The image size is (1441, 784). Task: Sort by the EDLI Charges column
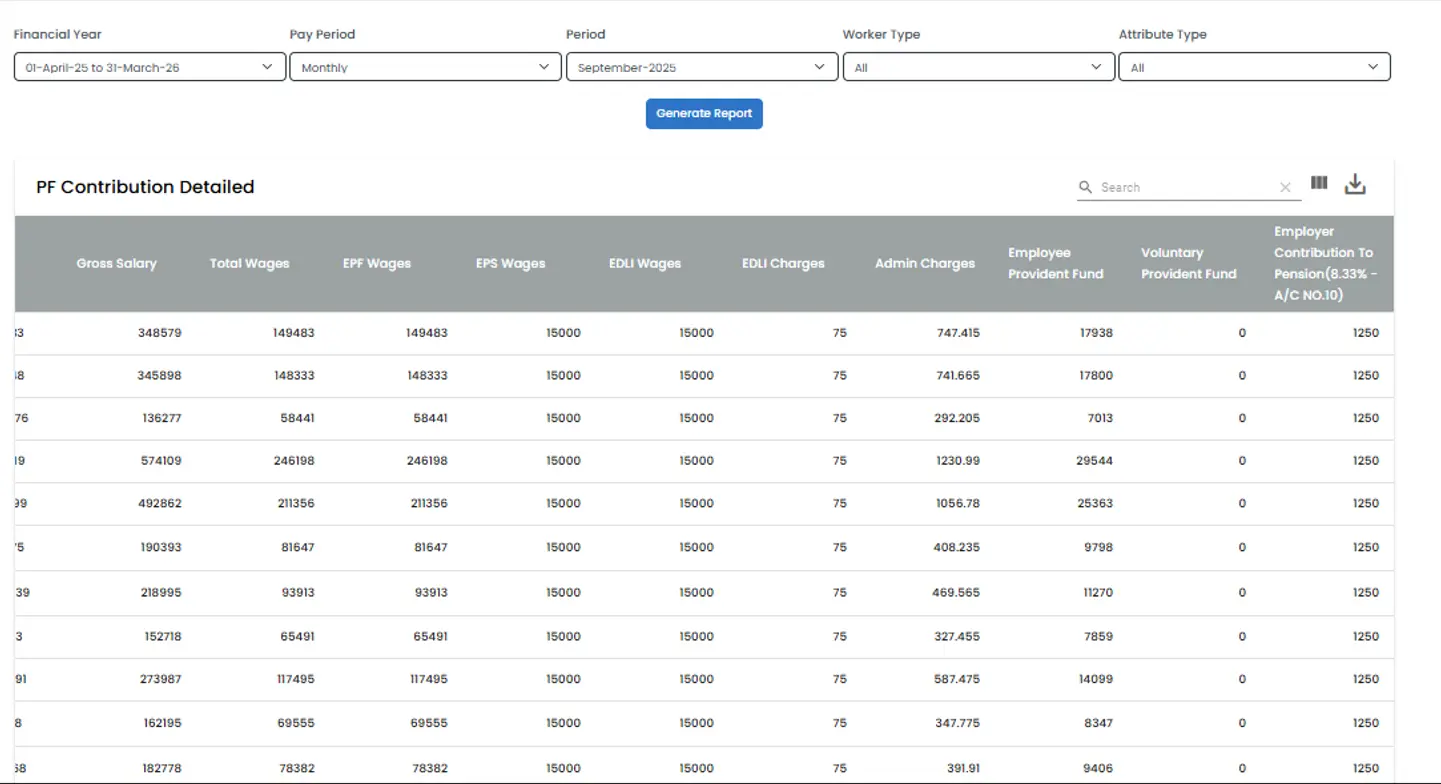tap(783, 263)
